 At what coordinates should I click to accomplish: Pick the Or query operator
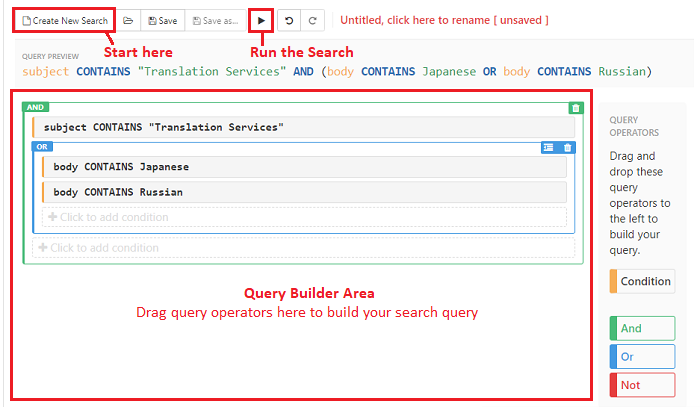(642, 357)
